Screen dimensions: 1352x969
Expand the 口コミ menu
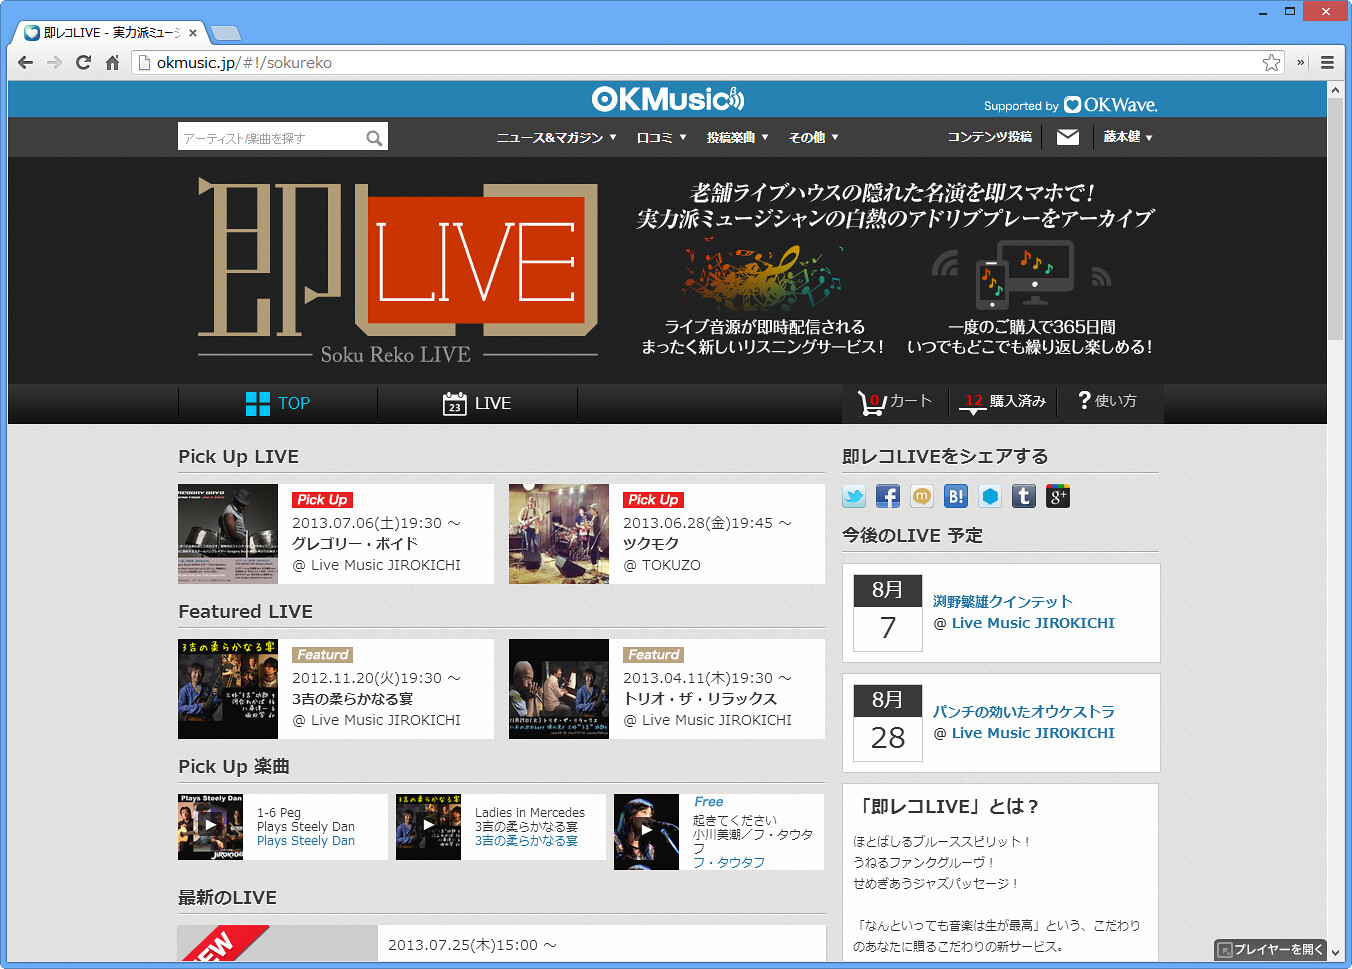662,137
